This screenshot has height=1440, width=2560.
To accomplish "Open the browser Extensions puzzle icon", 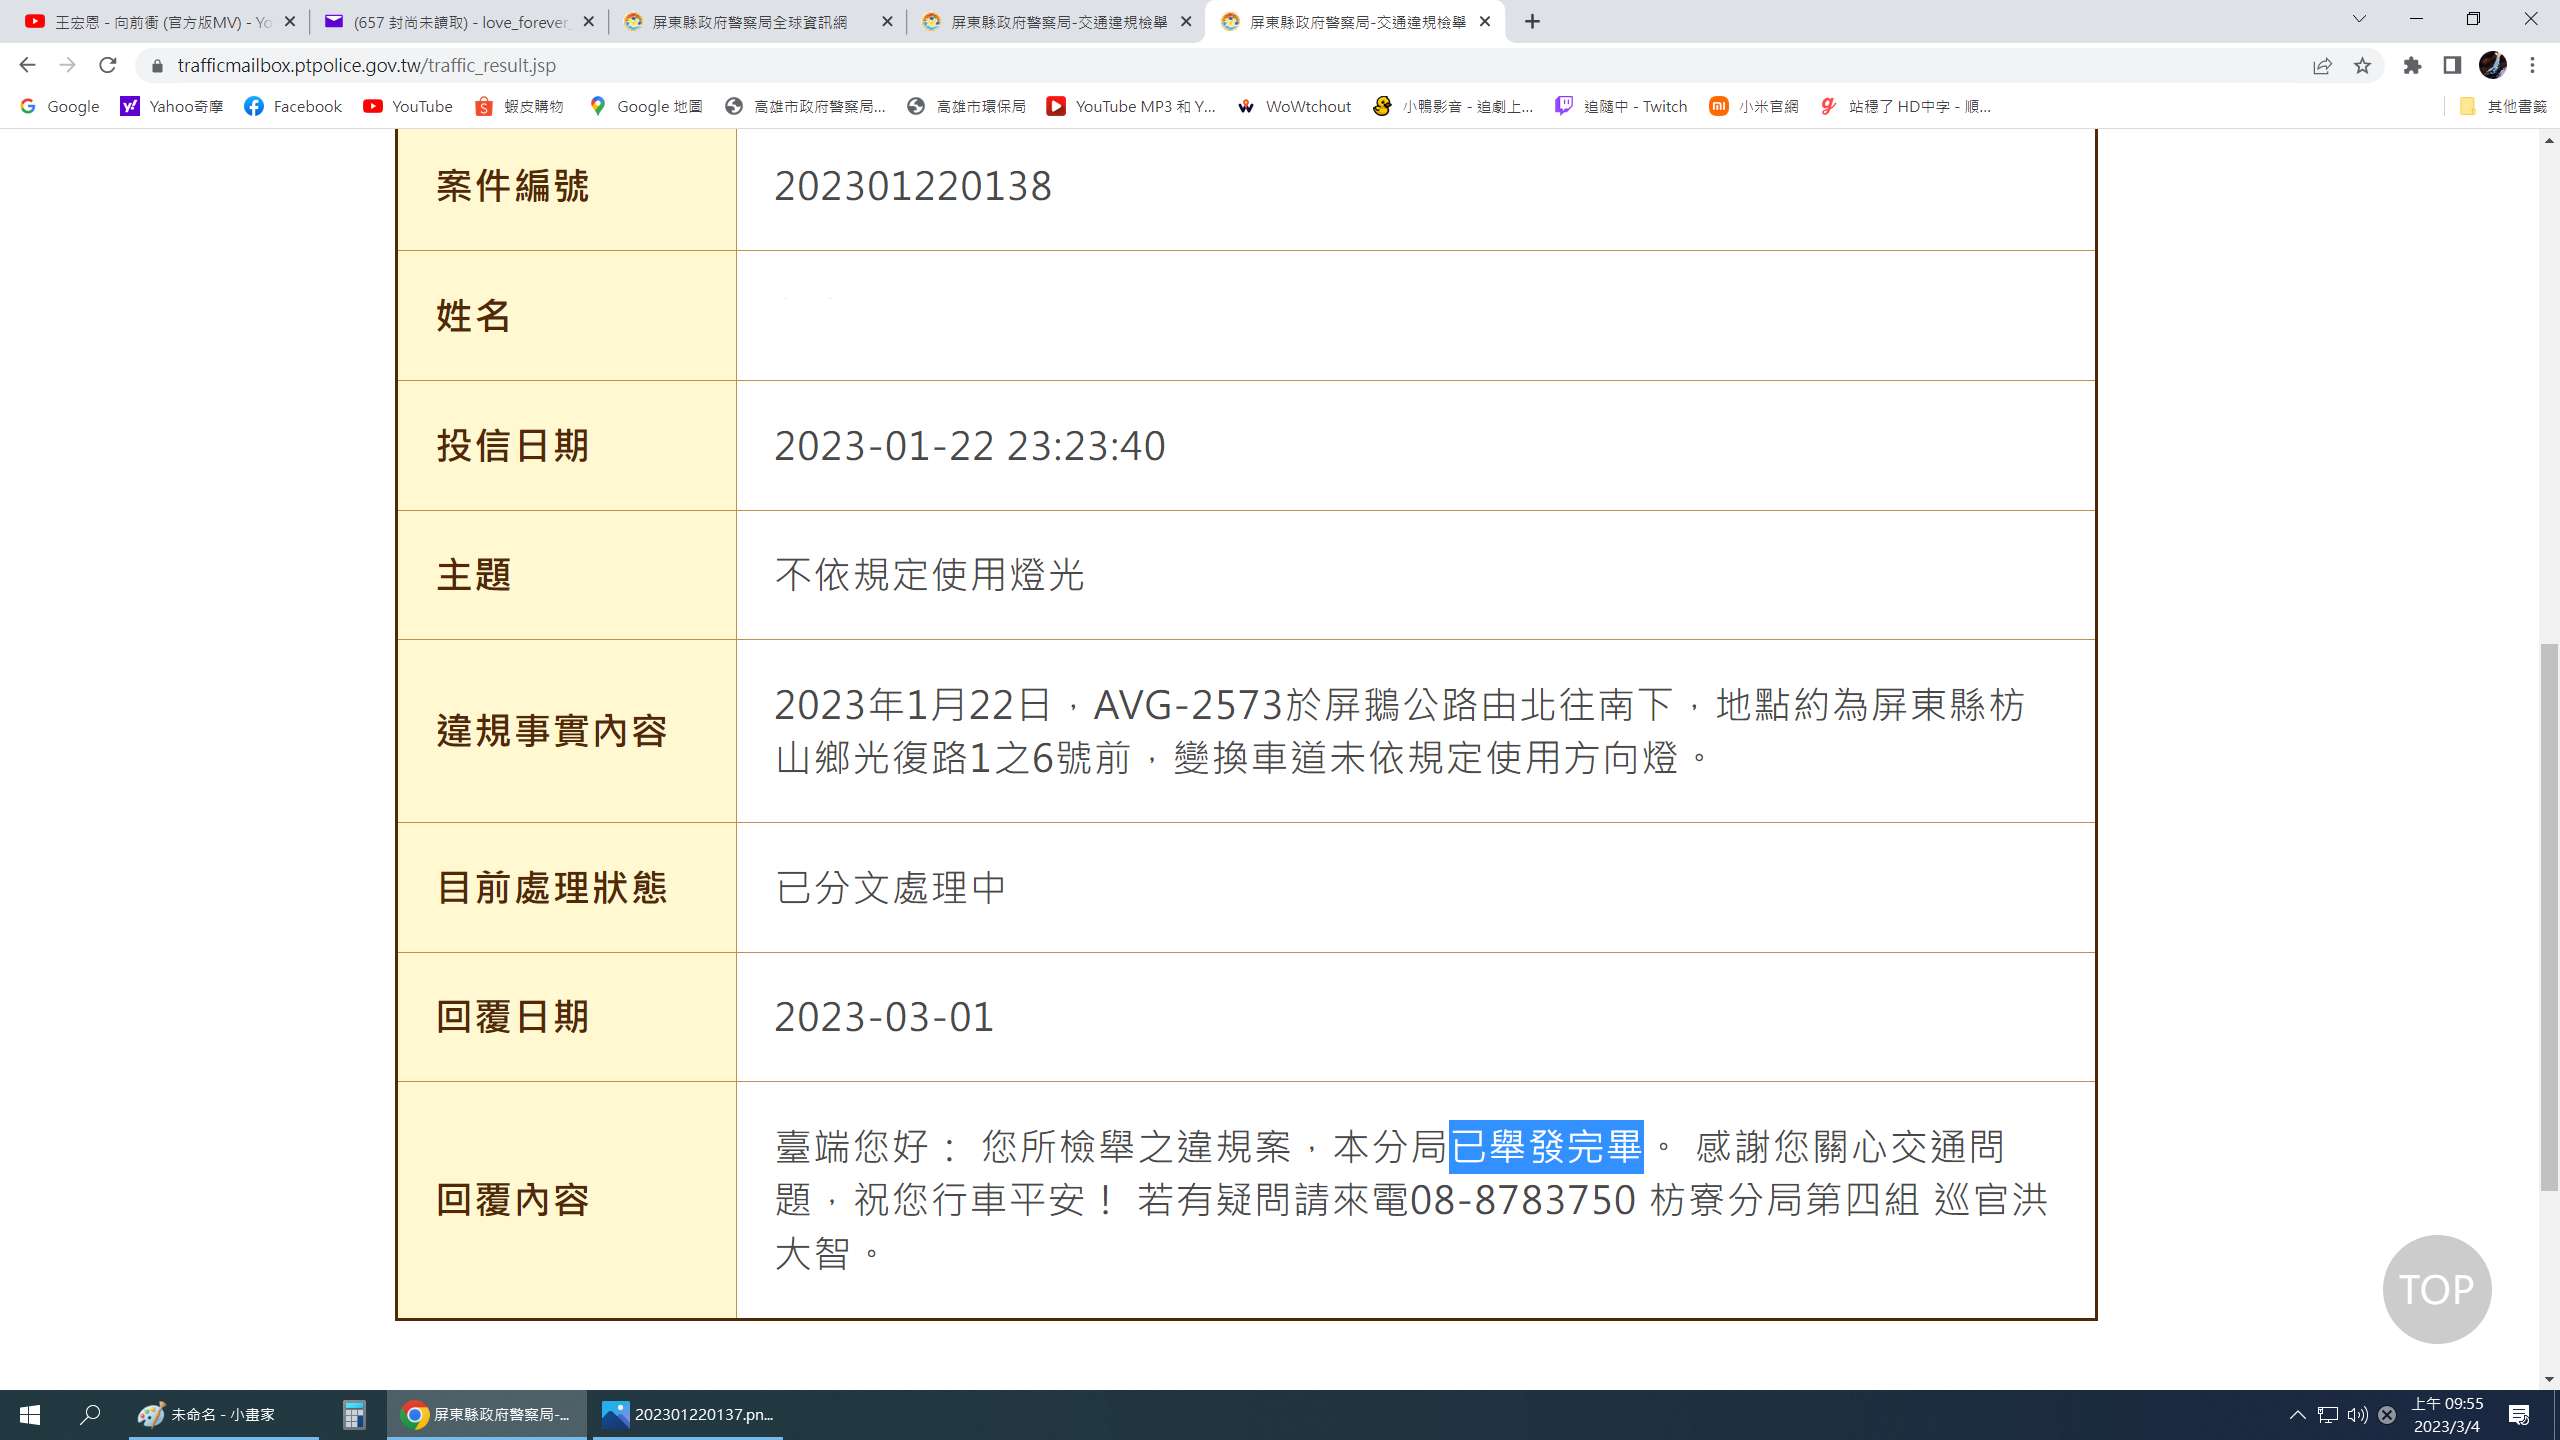I will coord(2412,65).
